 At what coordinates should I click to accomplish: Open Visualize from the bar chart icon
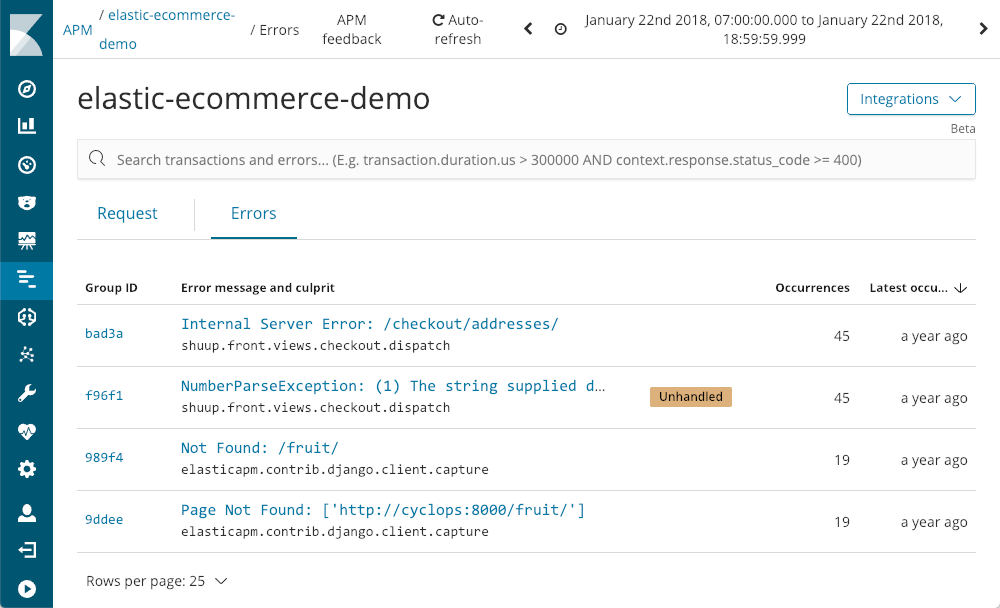tap(27, 126)
